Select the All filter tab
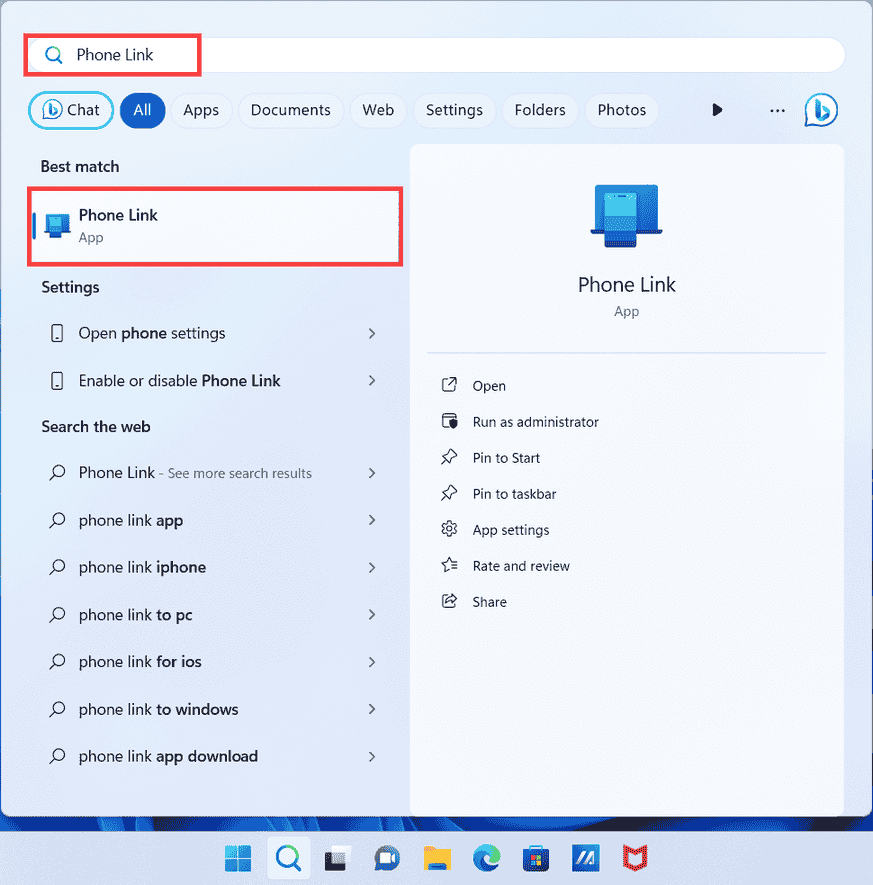The height and width of the screenshot is (885, 873). pyautogui.click(x=142, y=110)
